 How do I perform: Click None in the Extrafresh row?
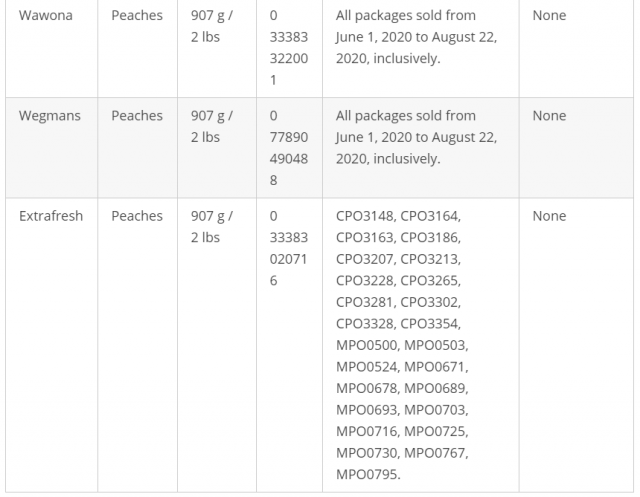(x=549, y=216)
